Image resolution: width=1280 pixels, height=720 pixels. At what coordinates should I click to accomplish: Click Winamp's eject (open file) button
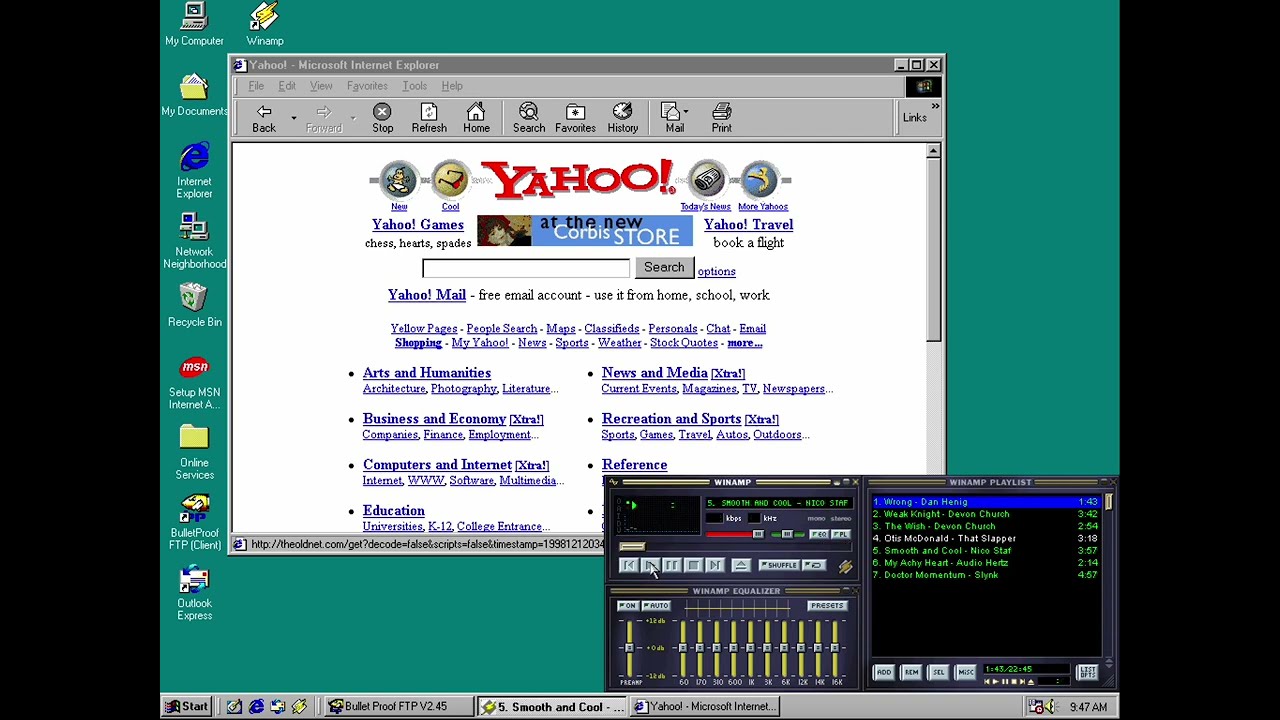click(741, 565)
